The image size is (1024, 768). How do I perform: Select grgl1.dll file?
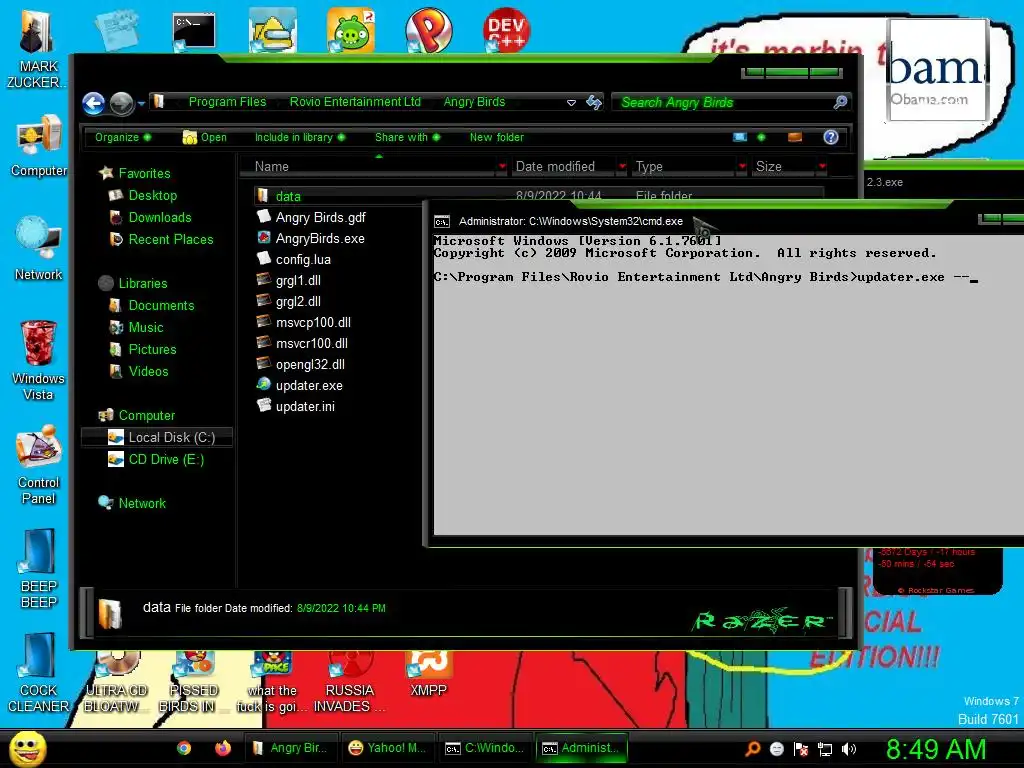click(298, 280)
